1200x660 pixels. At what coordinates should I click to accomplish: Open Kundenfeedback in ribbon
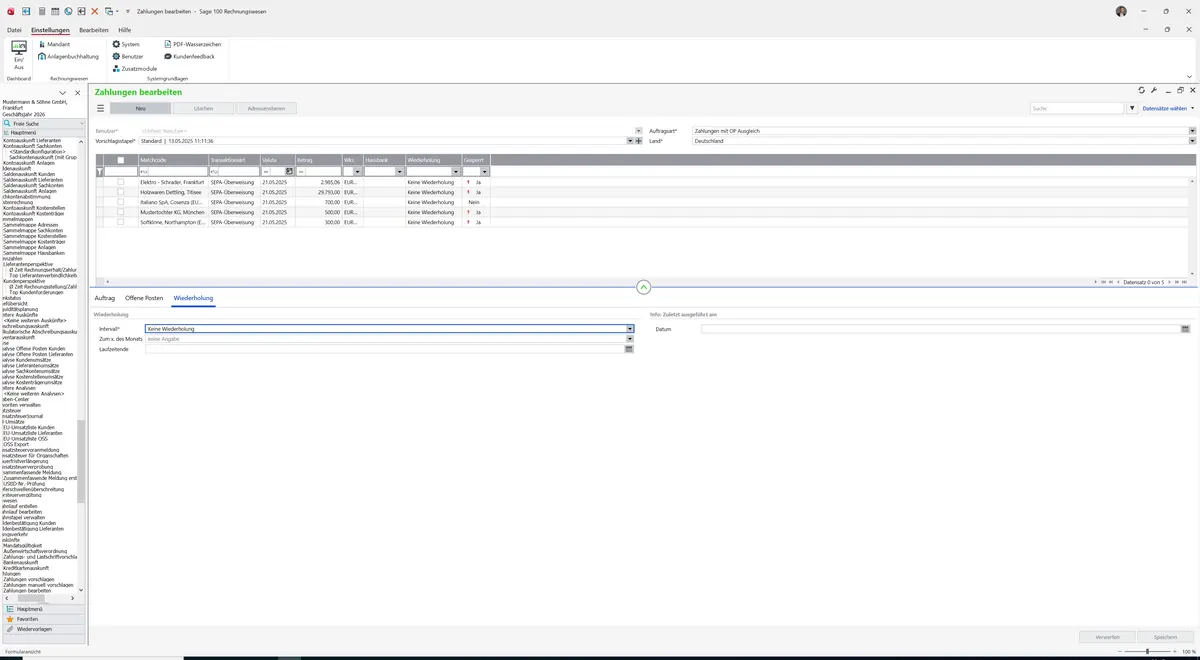point(189,56)
